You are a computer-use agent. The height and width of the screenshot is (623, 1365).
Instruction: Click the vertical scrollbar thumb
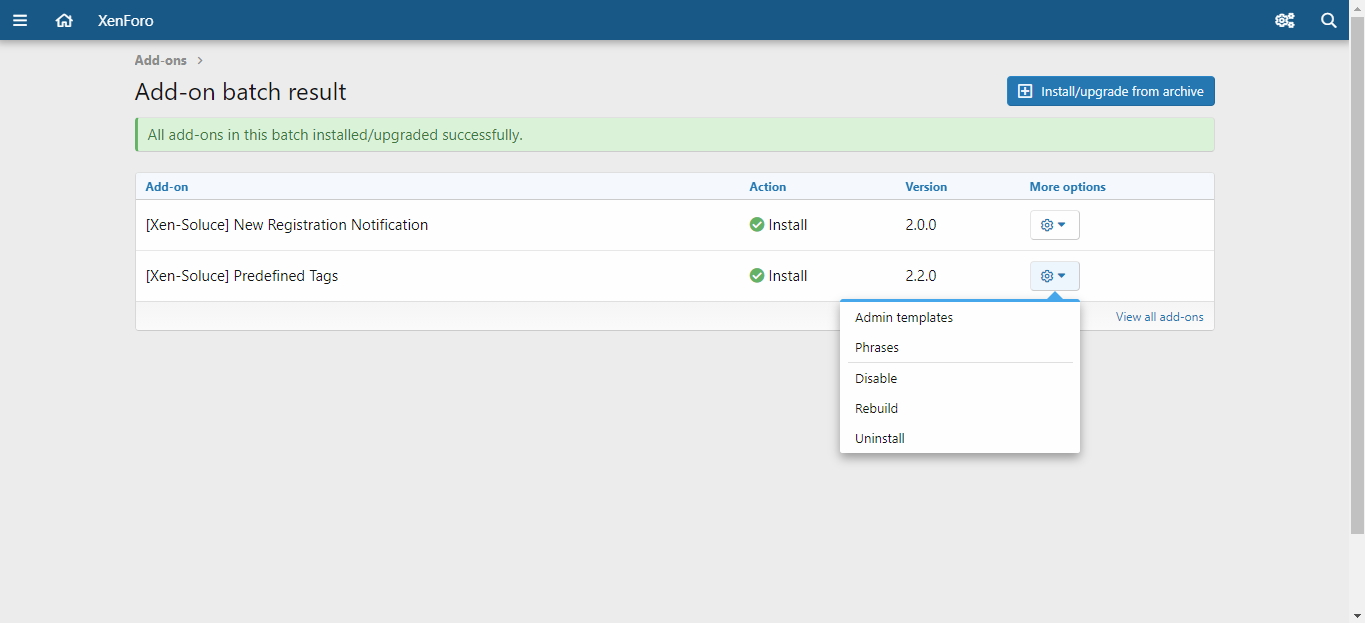click(1357, 270)
